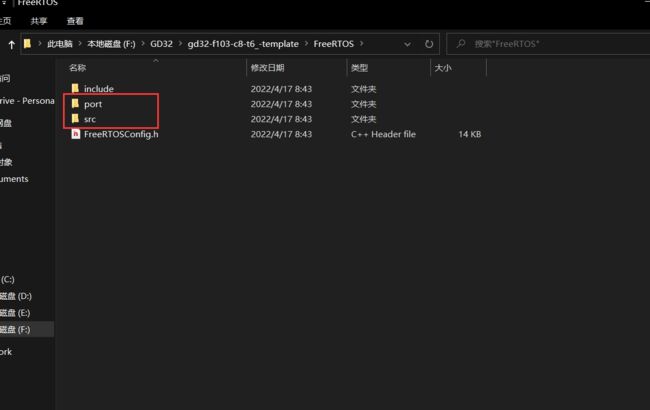Click C++ Header file type text
The width and height of the screenshot is (650, 410).
383,134
